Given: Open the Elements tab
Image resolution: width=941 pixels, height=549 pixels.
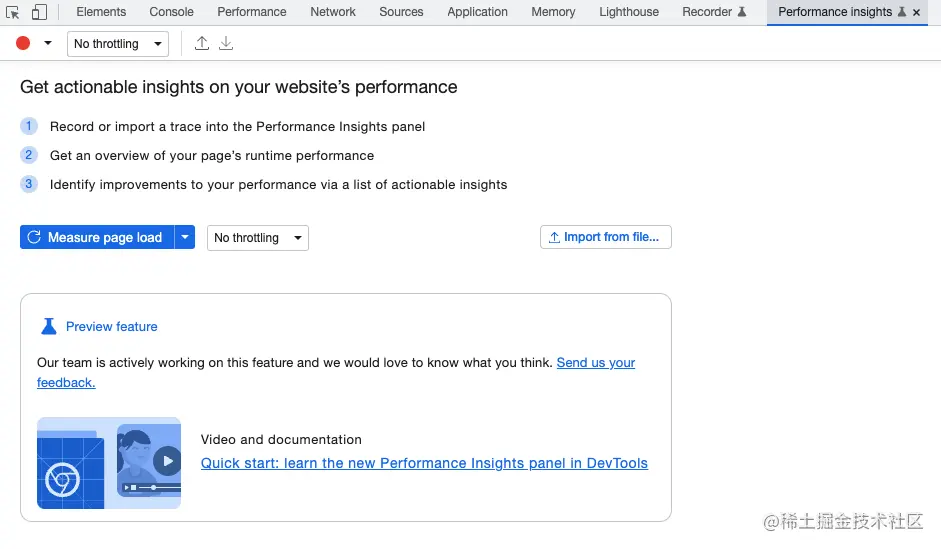Looking at the screenshot, I should click(x=101, y=12).
